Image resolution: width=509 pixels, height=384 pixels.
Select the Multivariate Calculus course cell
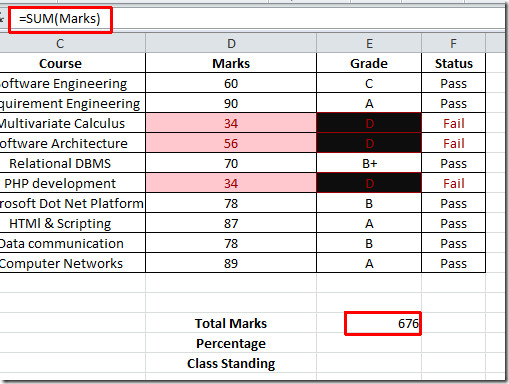click(73, 123)
